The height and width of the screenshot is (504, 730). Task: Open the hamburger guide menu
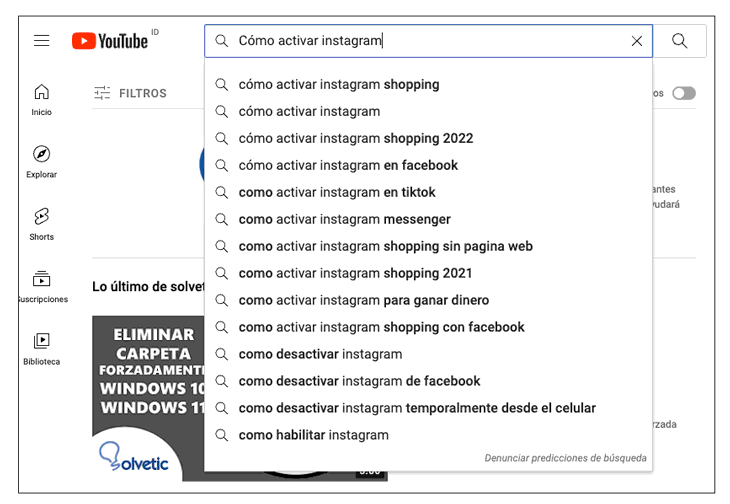point(41,41)
